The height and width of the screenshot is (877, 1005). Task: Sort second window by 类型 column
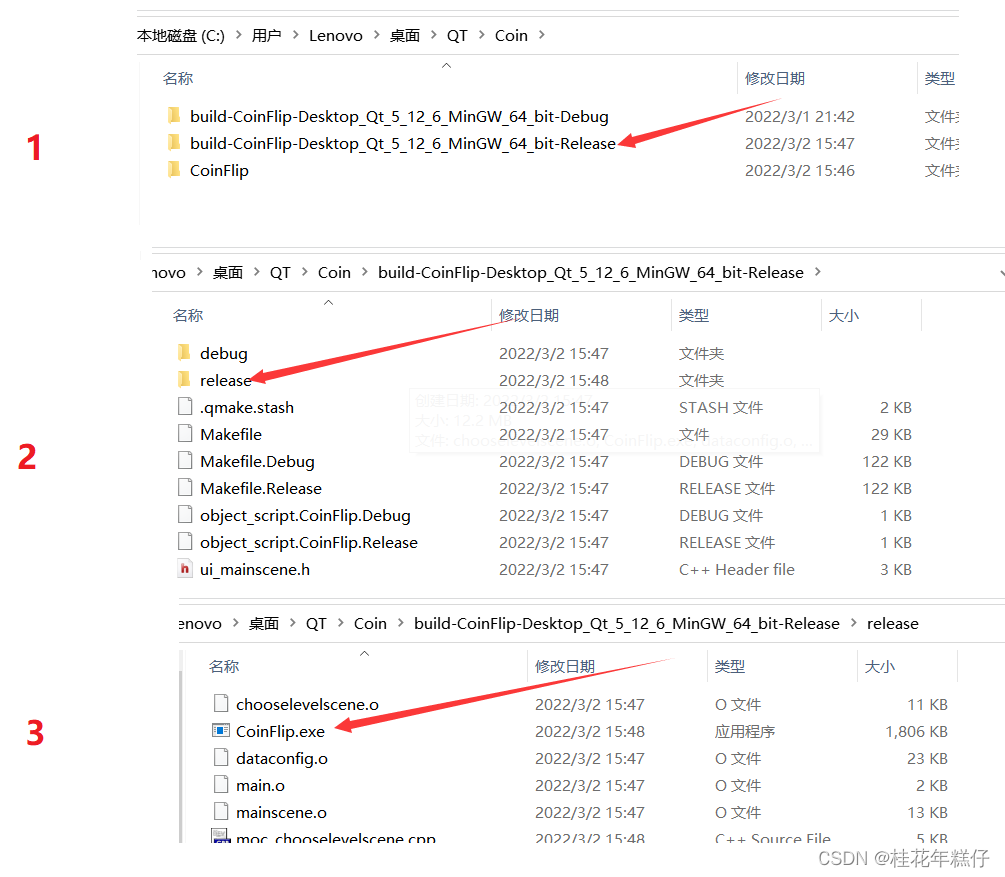(x=694, y=315)
